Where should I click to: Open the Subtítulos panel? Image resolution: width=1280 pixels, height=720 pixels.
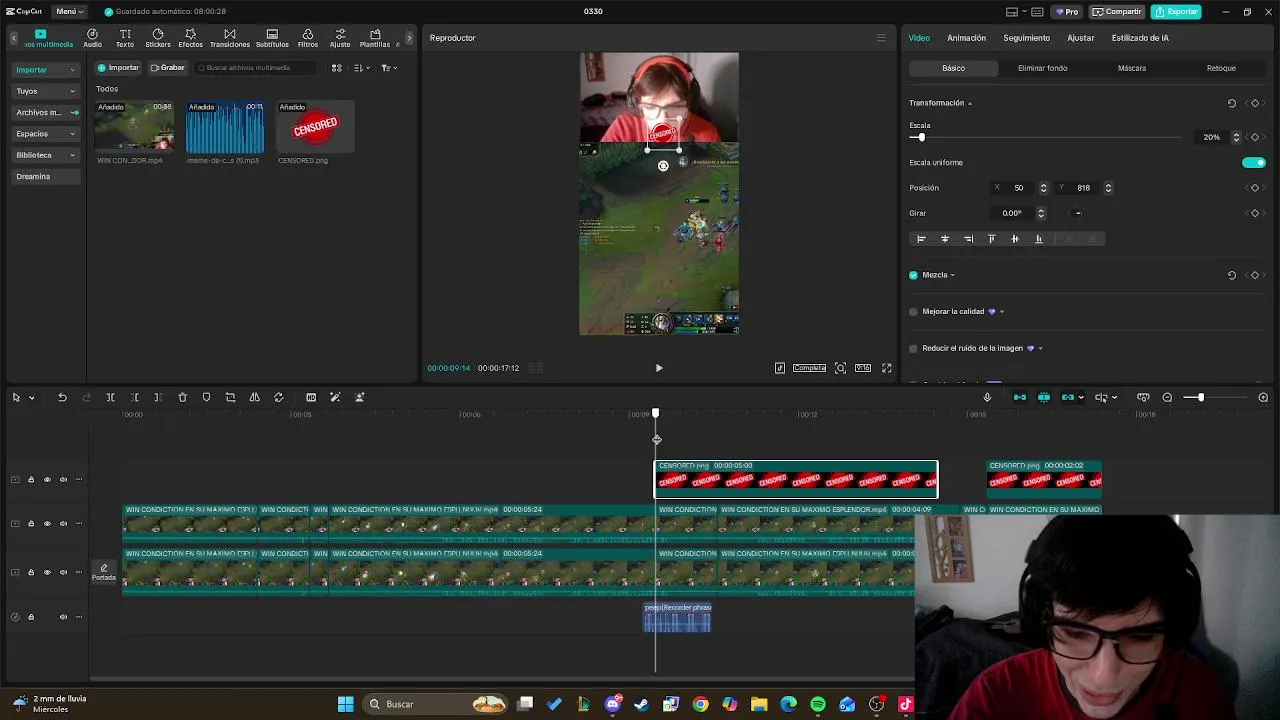272,38
